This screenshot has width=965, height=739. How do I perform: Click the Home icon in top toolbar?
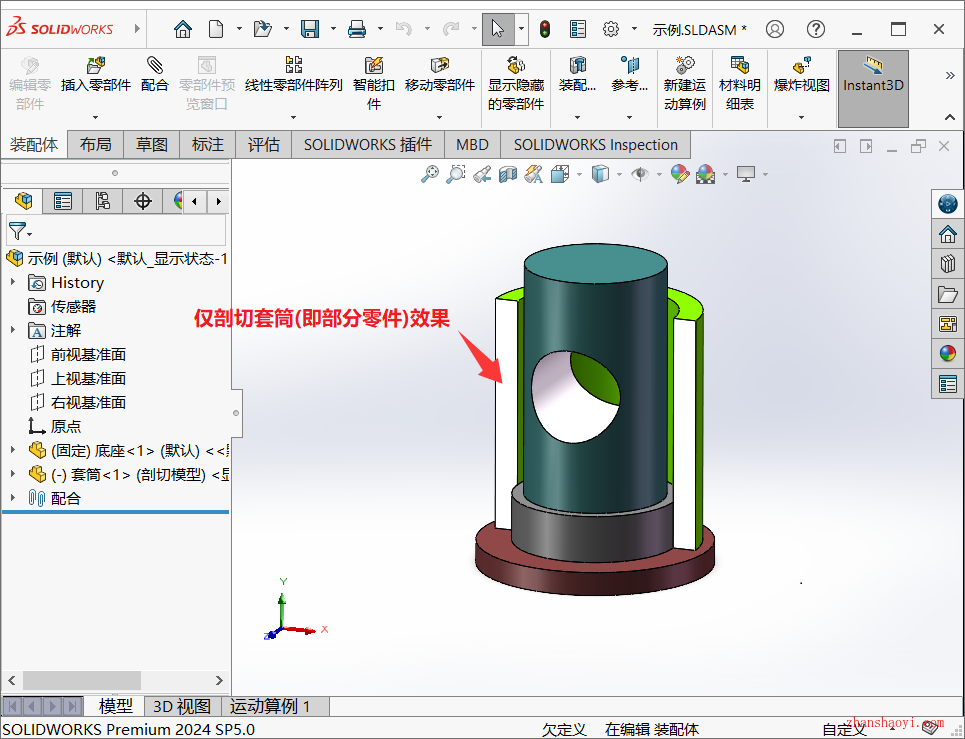[x=183, y=29]
